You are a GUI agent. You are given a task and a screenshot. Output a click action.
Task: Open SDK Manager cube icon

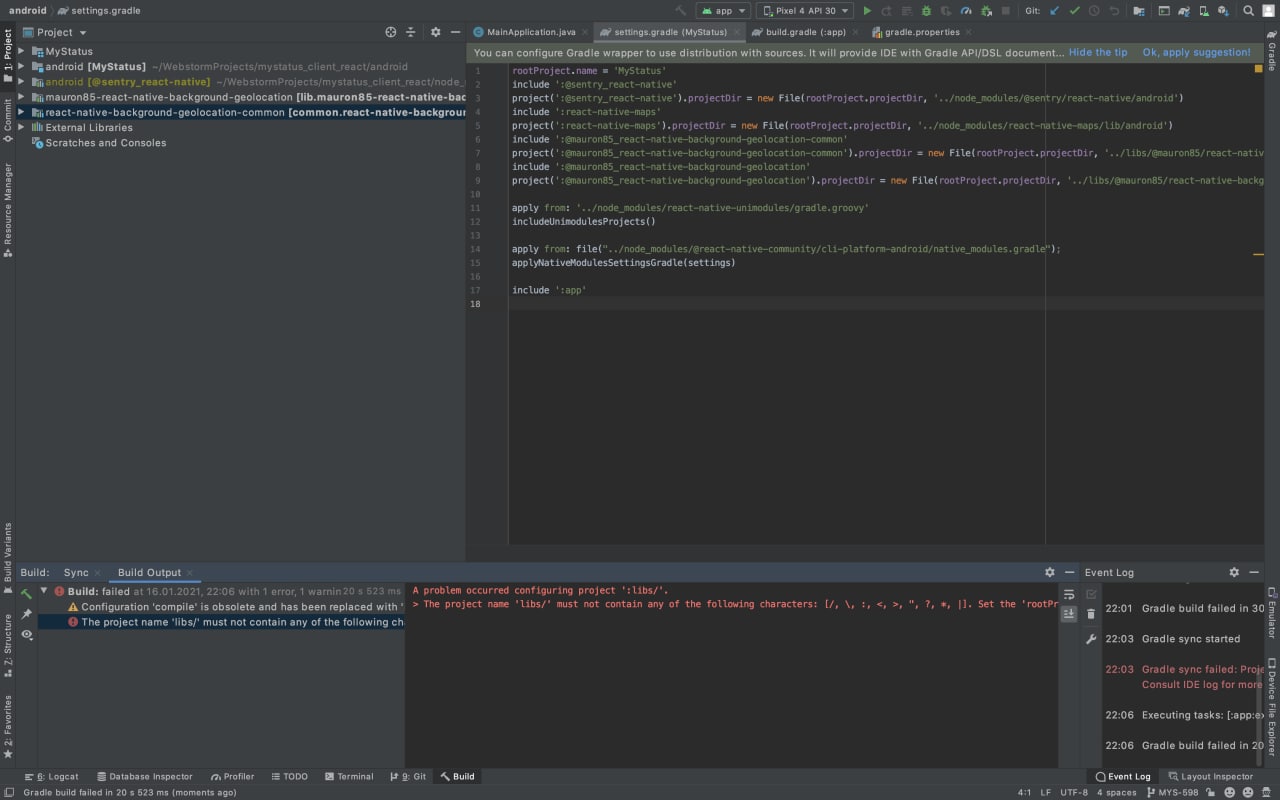(1222, 11)
